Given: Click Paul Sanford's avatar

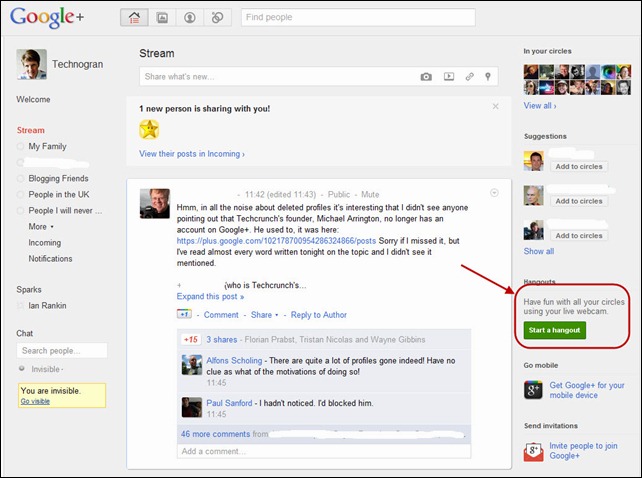Looking at the screenshot, I should pos(192,407).
